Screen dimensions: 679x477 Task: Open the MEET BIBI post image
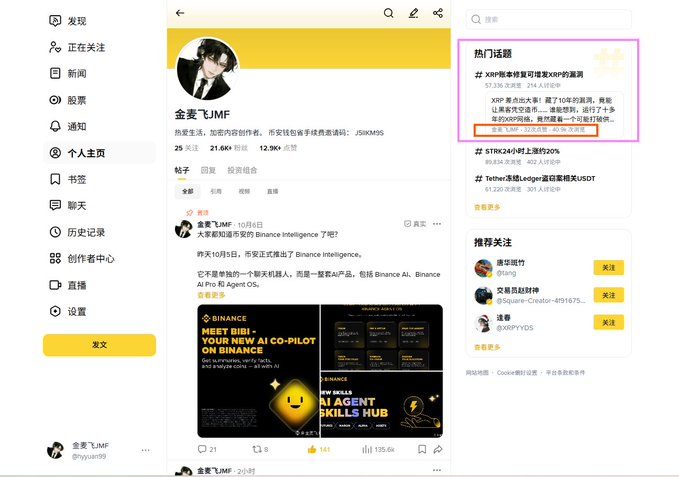tap(258, 371)
